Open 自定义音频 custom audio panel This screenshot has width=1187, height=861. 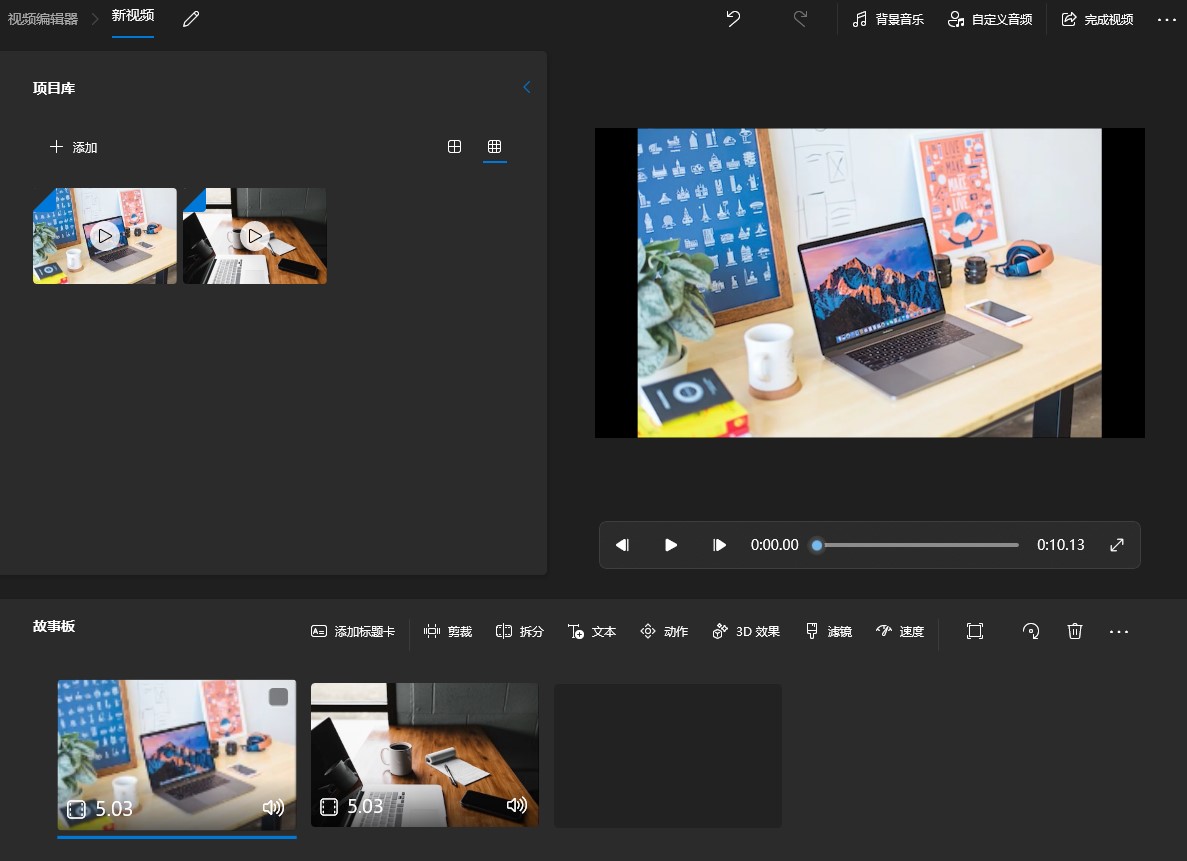(x=989, y=19)
